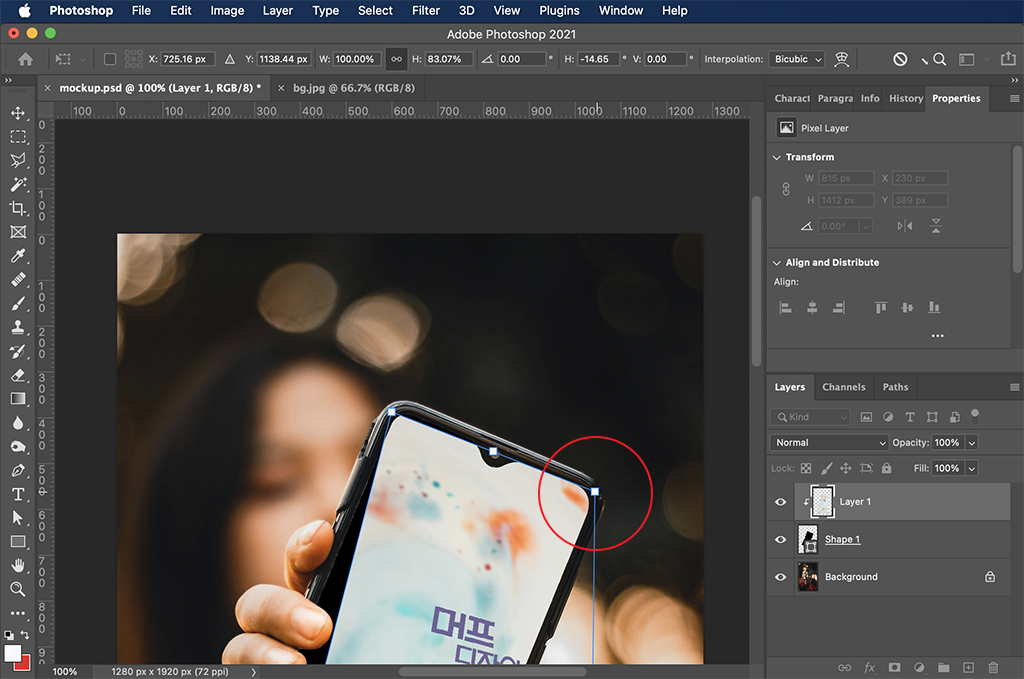Select the Hand tool
The image size is (1024, 679).
tap(18, 565)
